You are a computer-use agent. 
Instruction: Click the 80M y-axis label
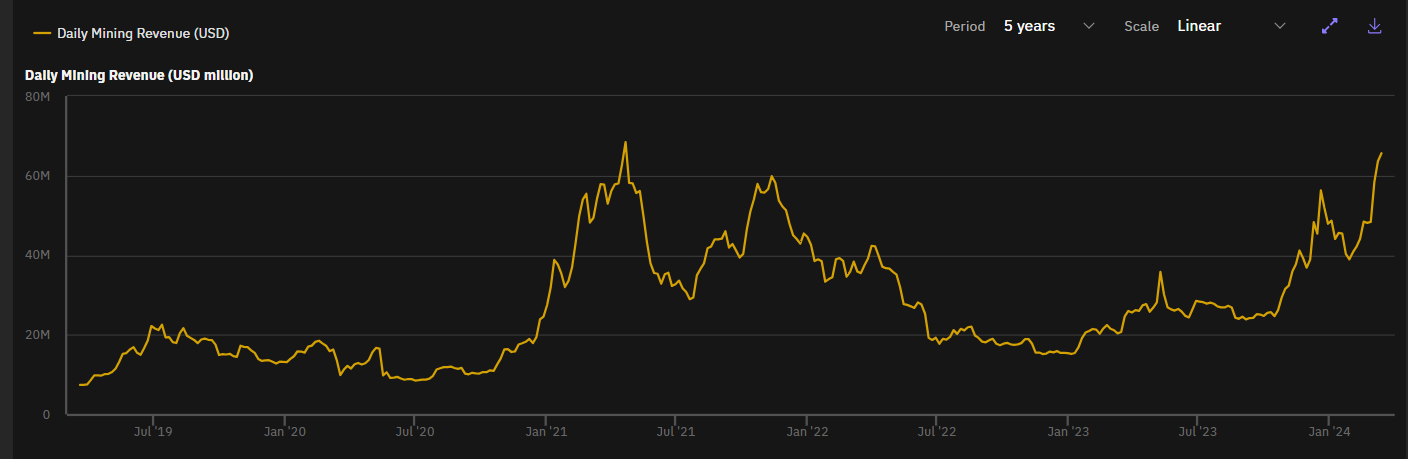(38, 97)
